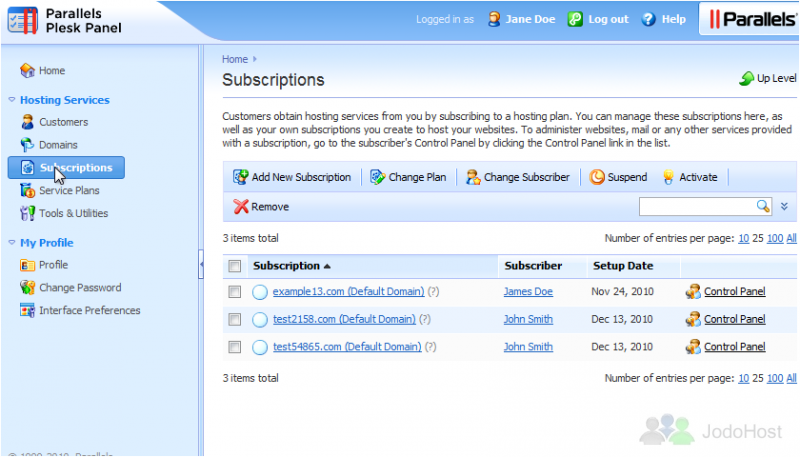This screenshot has width=800, height=457.
Task: Click status circle icon for example13.com
Action: click(260, 292)
